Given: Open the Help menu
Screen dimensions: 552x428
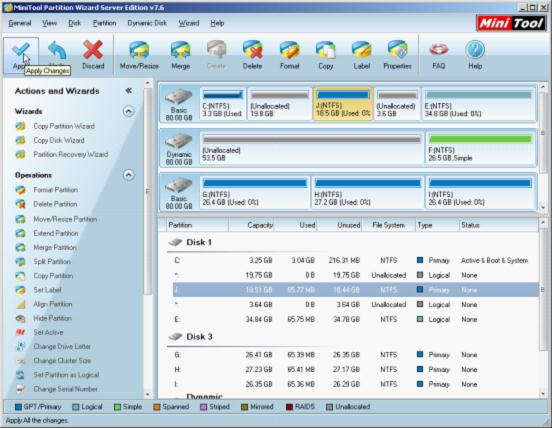Looking at the screenshot, I should point(217,23).
